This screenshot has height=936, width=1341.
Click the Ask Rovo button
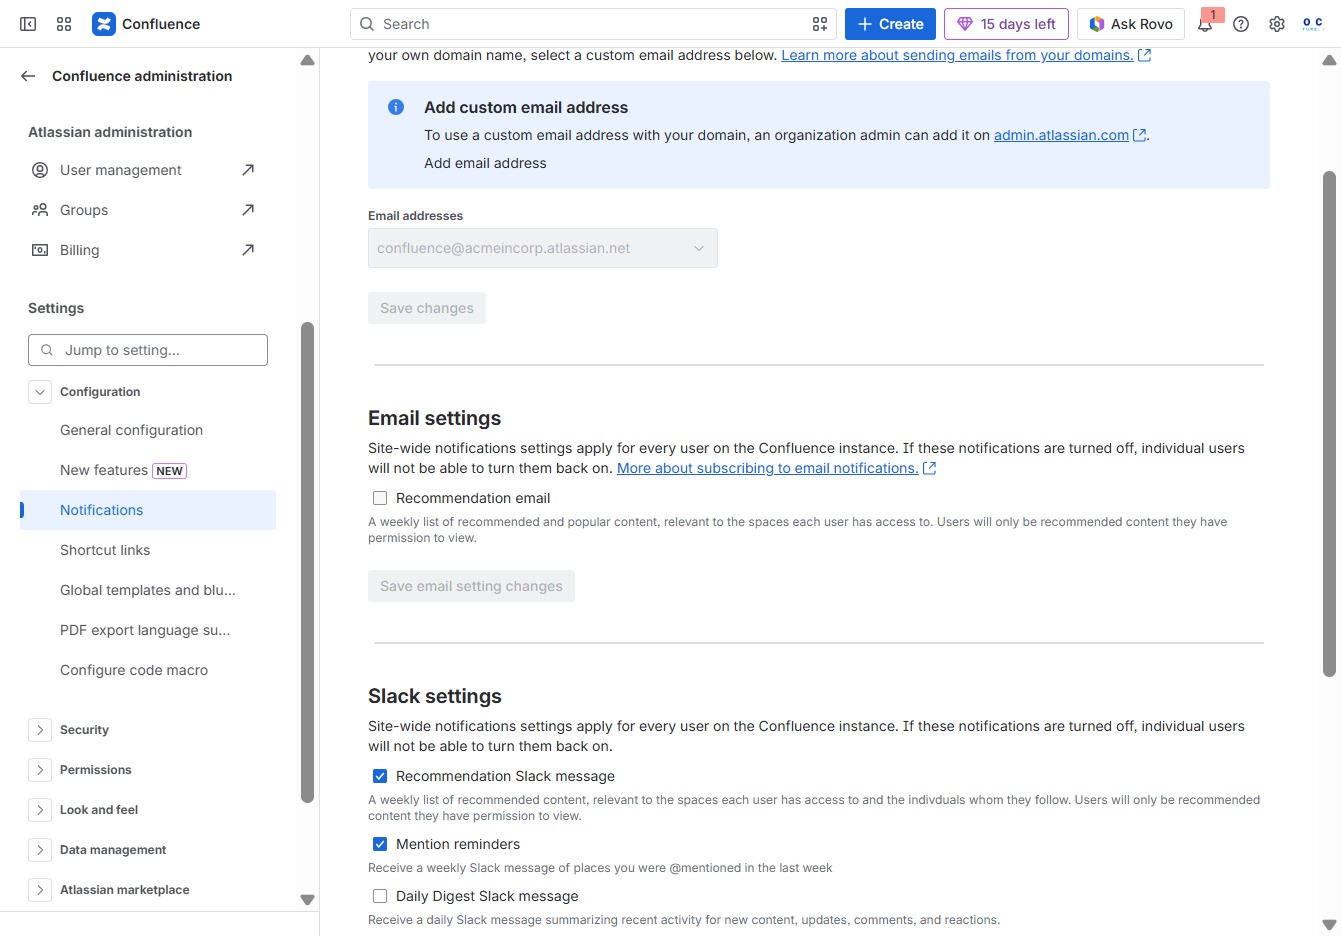pos(1131,24)
